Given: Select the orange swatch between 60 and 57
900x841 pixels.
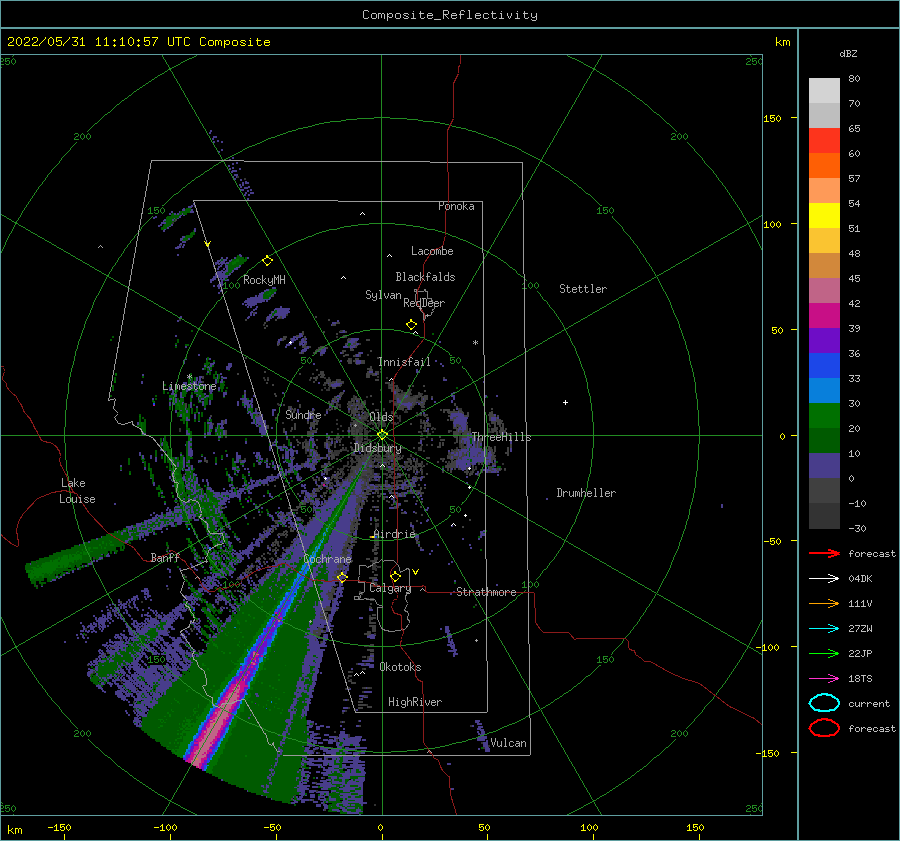Looking at the screenshot, I should 824,166.
